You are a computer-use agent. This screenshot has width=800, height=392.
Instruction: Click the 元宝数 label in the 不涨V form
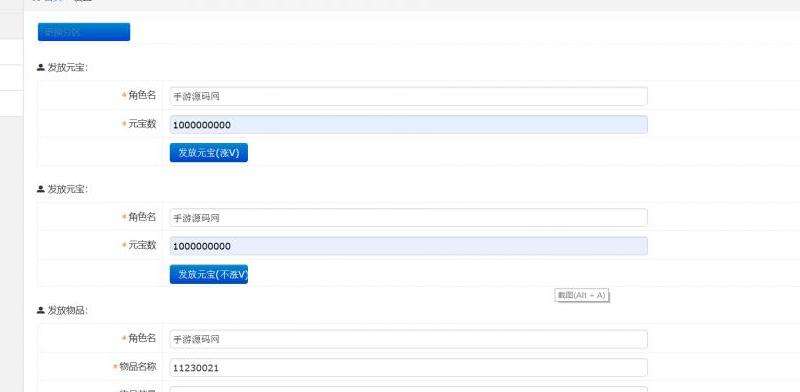pyautogui.click(x=142, y=245)
